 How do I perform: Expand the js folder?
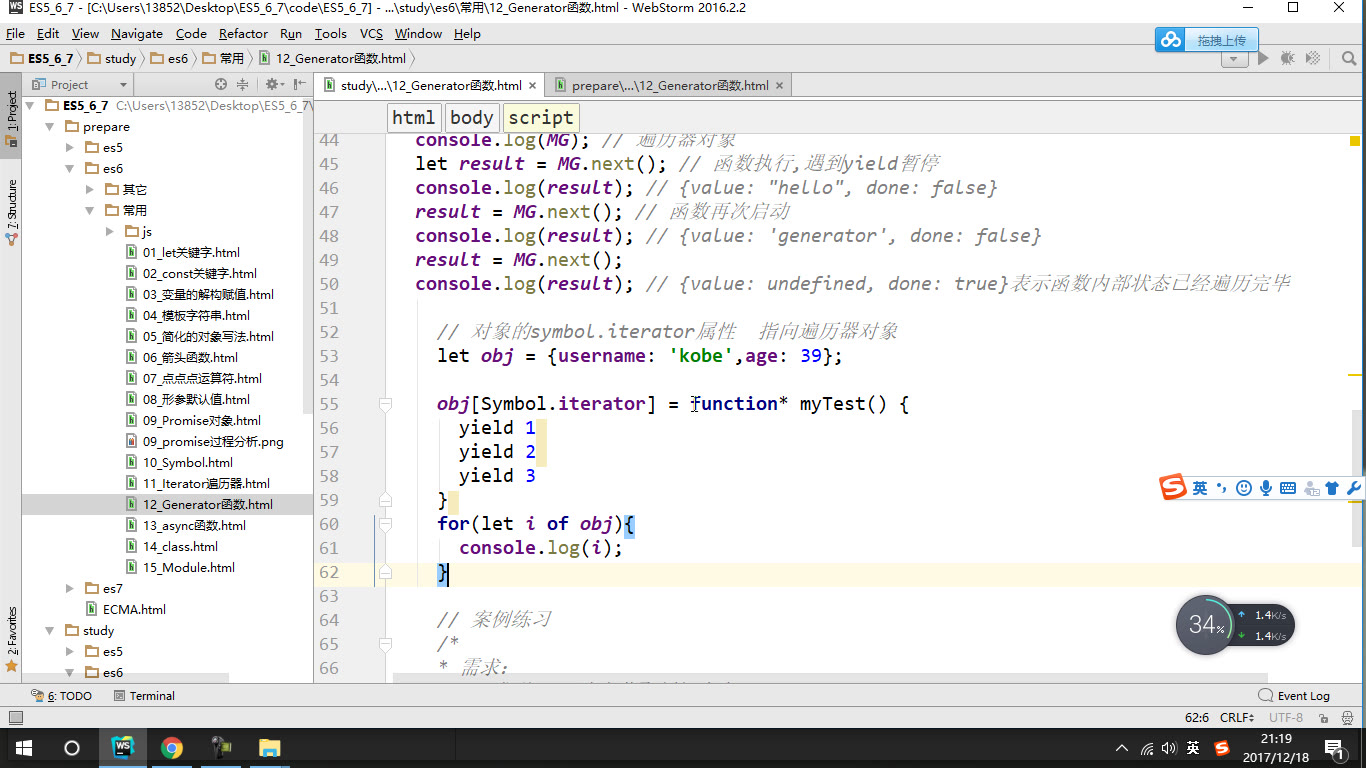click(110, 232)
